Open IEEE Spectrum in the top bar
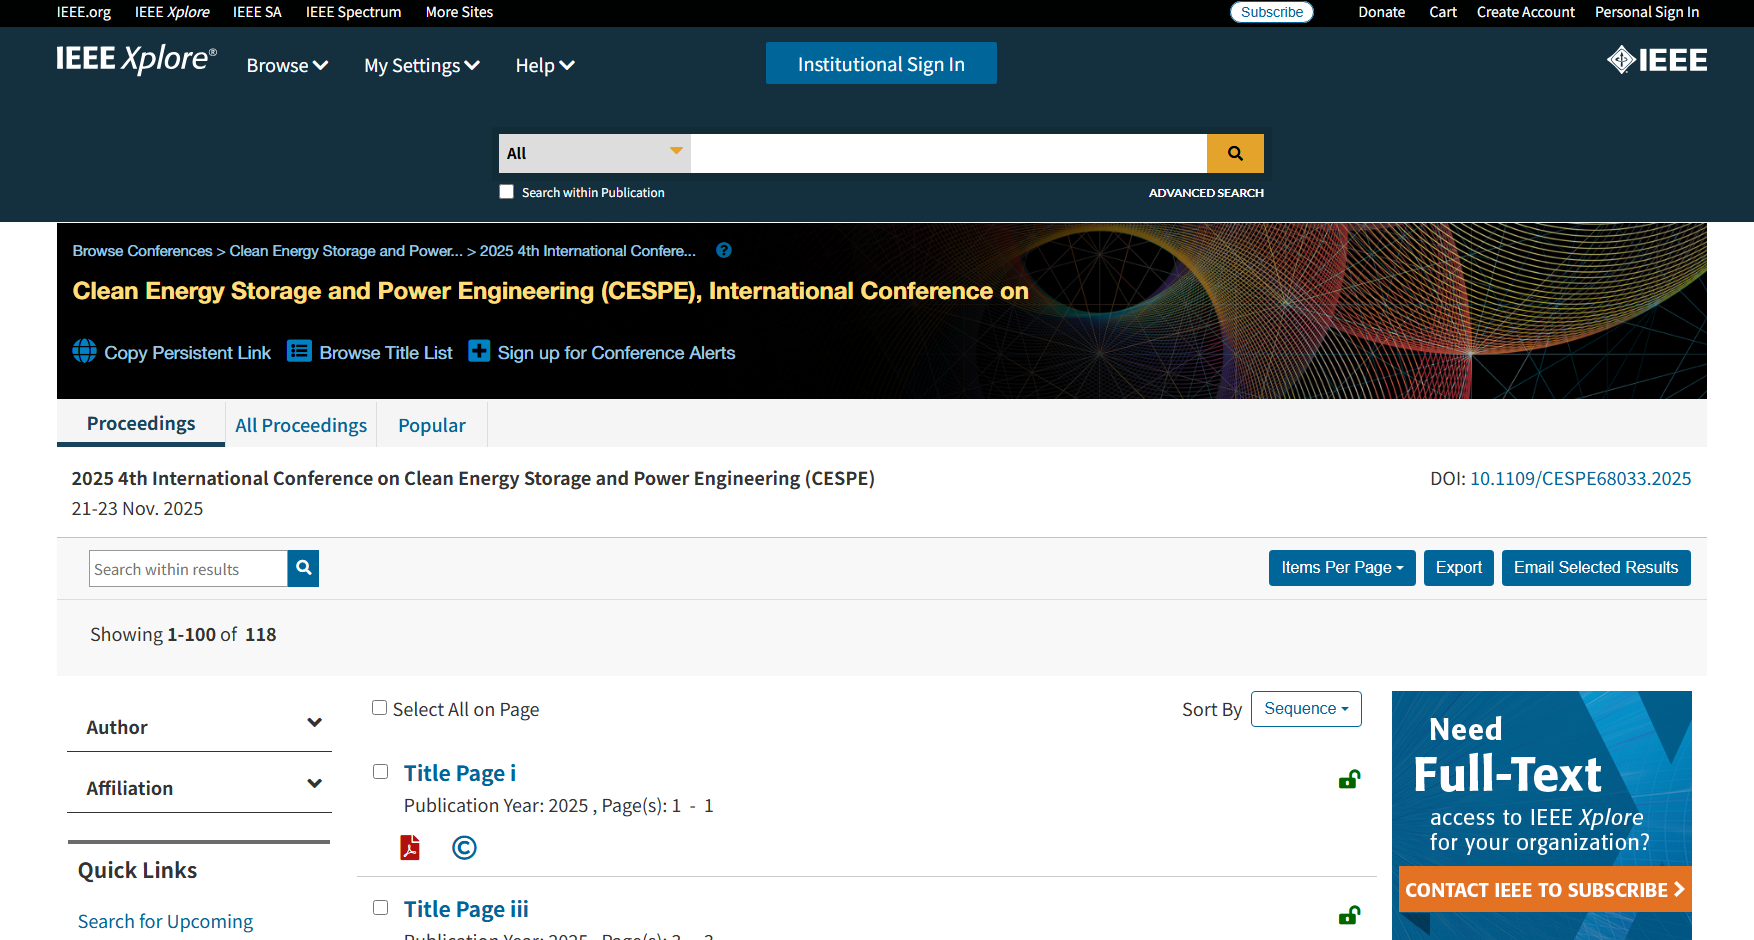Image resolution: width=1754 pixels, height=940 pixels. pos(353,12)
